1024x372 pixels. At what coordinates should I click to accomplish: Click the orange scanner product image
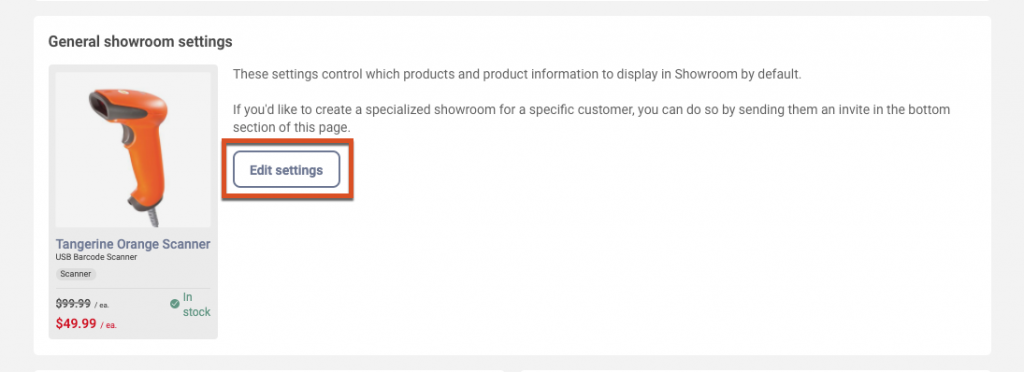click(133, 149)
